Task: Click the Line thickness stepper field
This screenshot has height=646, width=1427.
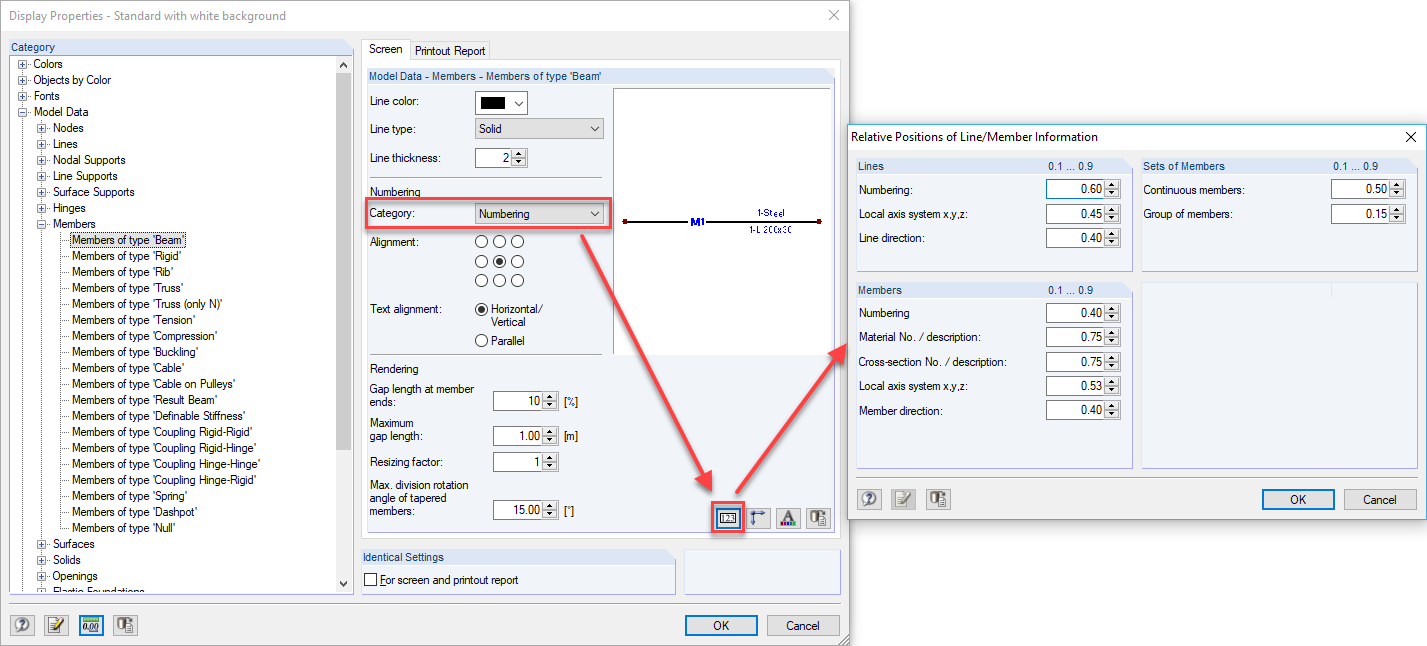Action: coord(501,157)
